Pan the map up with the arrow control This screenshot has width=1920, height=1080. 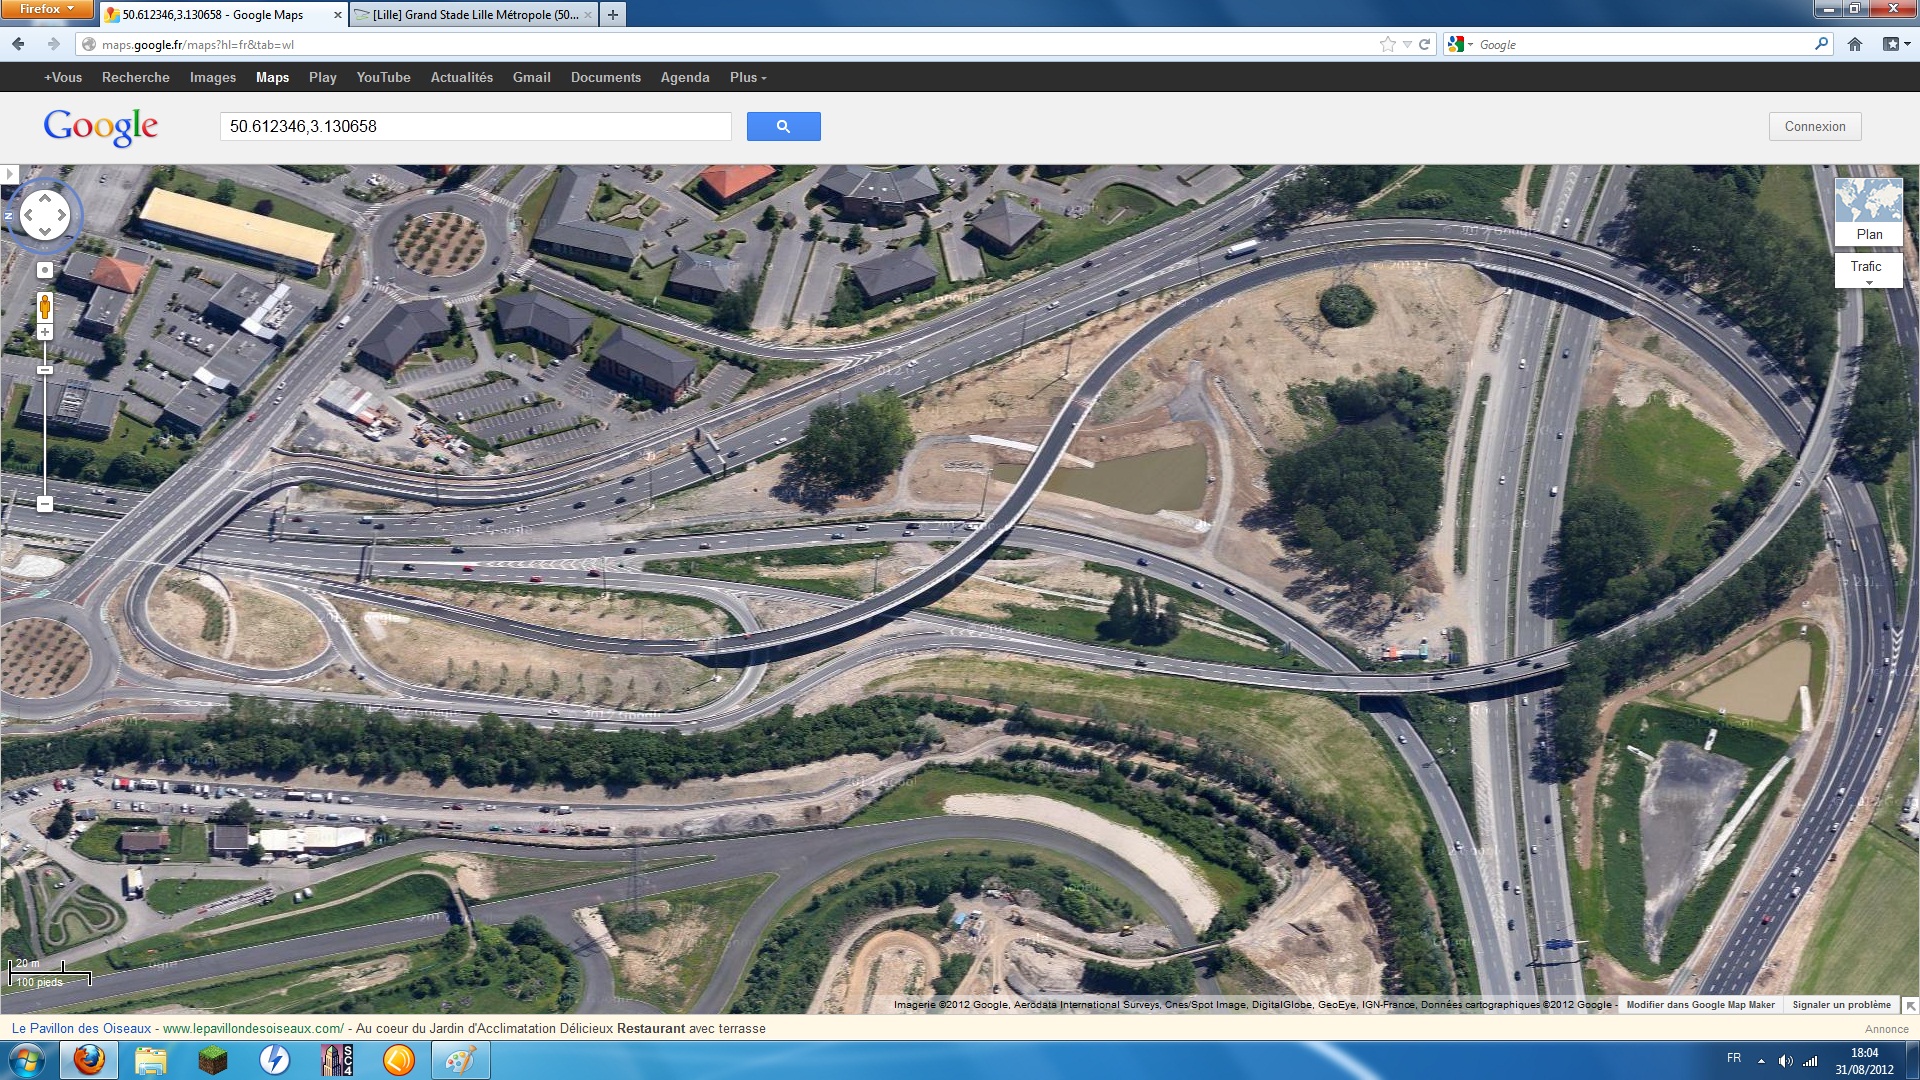tap(44, 198)
